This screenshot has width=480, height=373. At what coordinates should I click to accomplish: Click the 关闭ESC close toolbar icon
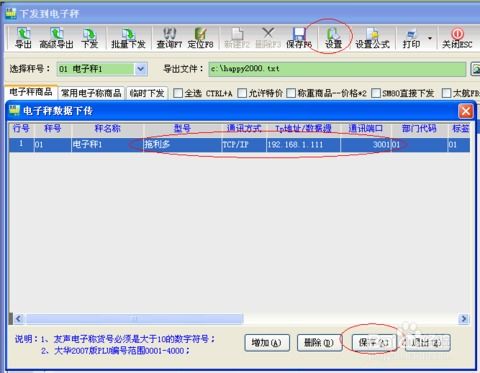pos(457,38)
